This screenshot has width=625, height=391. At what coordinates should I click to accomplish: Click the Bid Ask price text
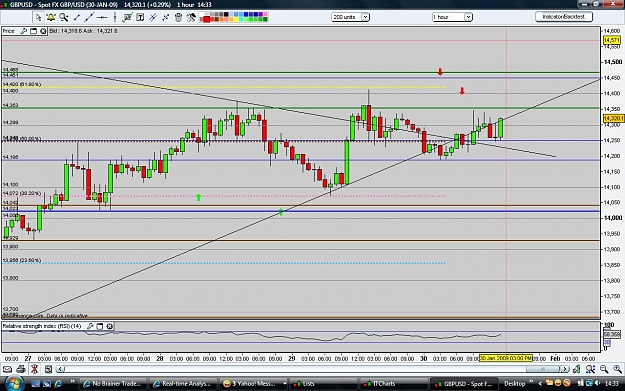click(83, 31)
